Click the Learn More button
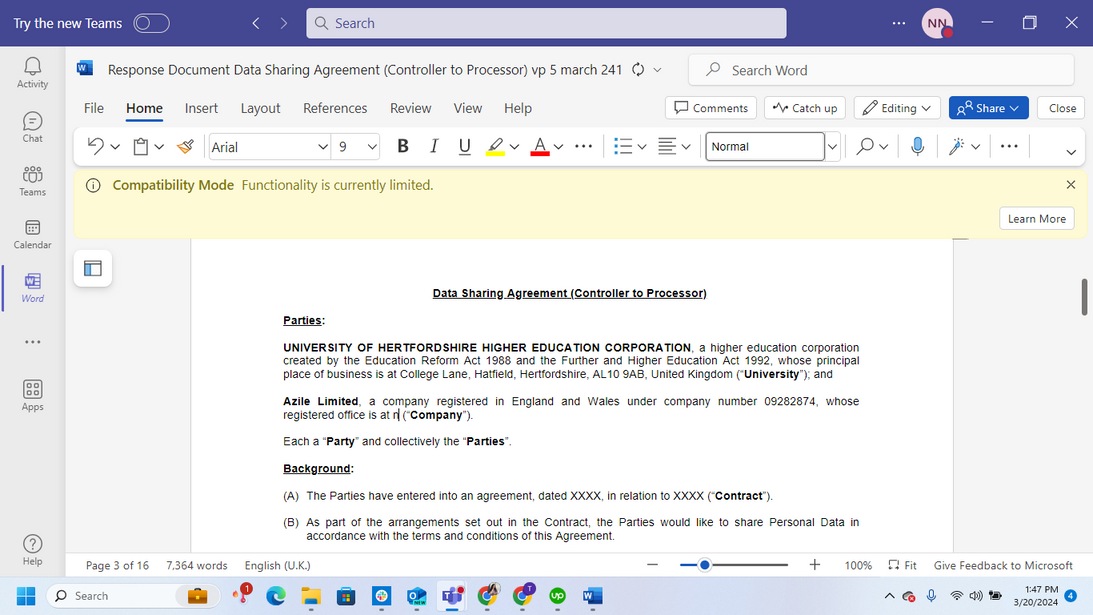 click(1036, 219)
